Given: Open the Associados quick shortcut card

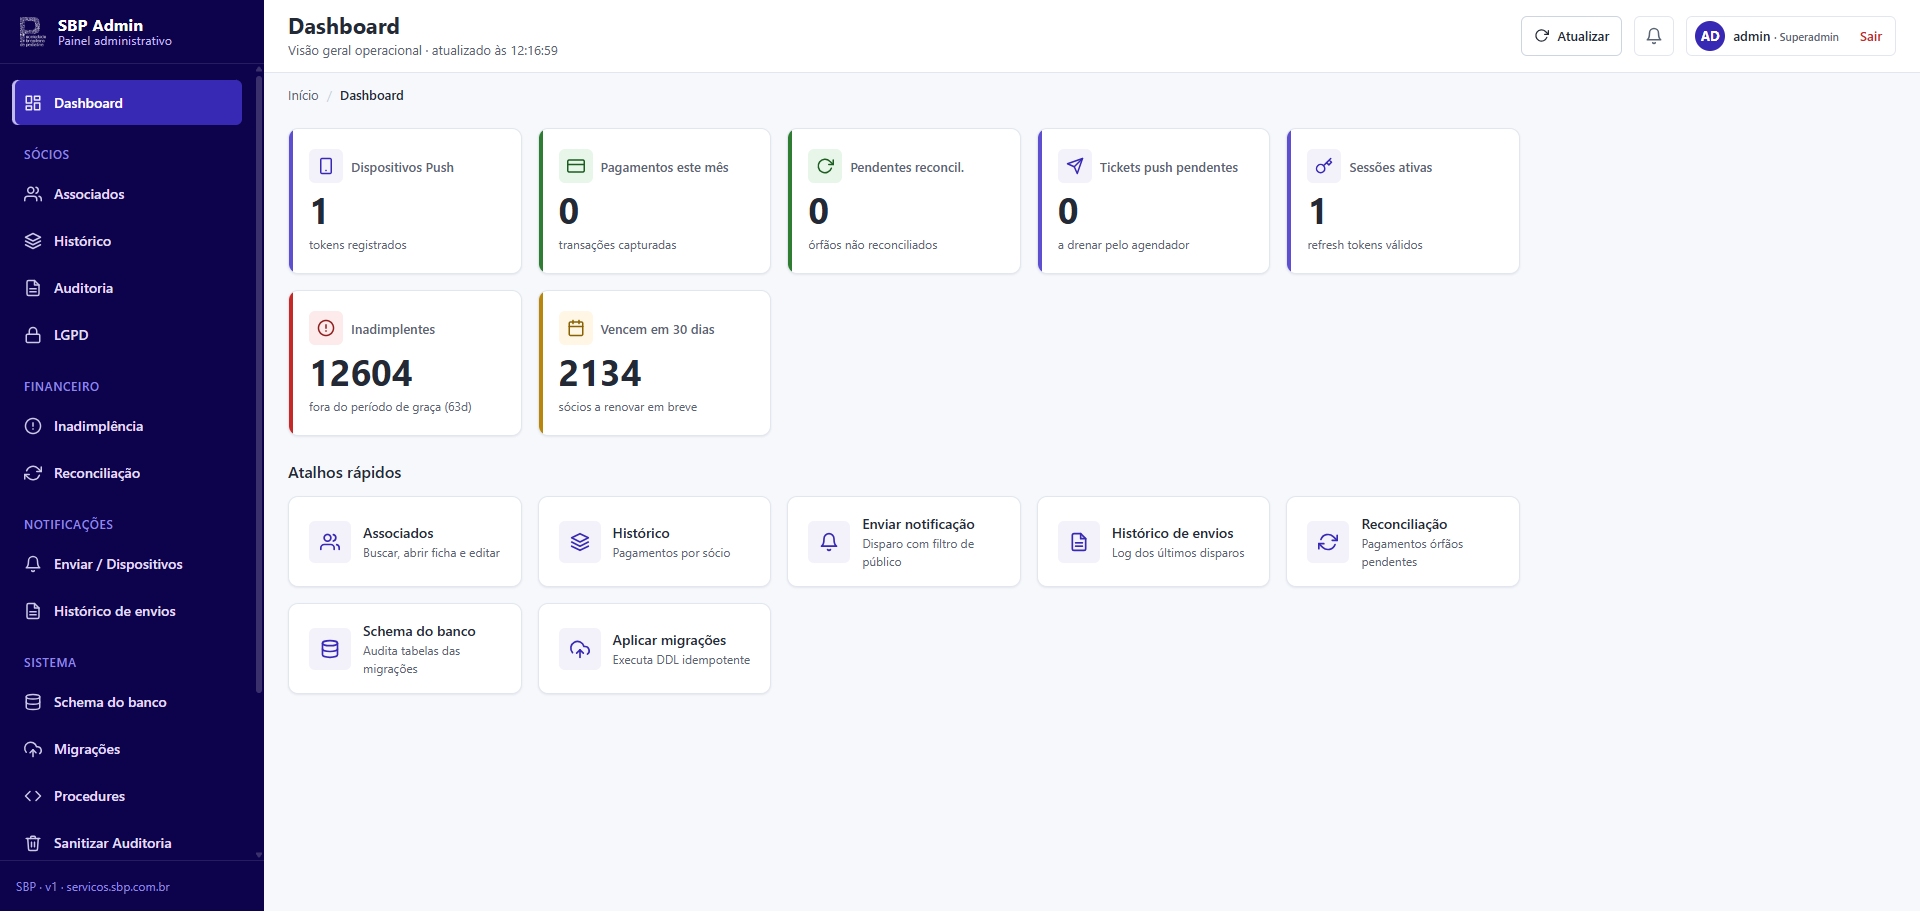Looking at the screenshot, I should (x=405, y=542).
